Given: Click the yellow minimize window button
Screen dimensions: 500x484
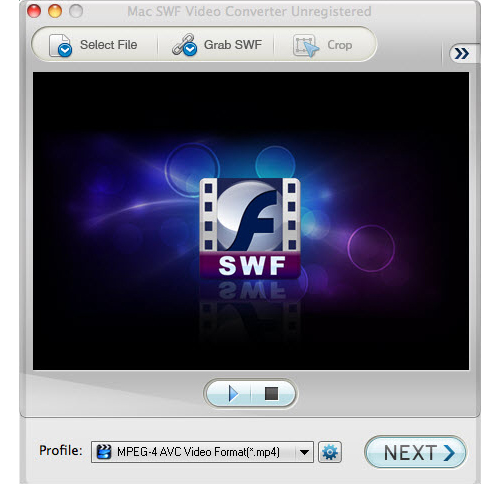Looking at the screenshot, I should tap(55, 11).
